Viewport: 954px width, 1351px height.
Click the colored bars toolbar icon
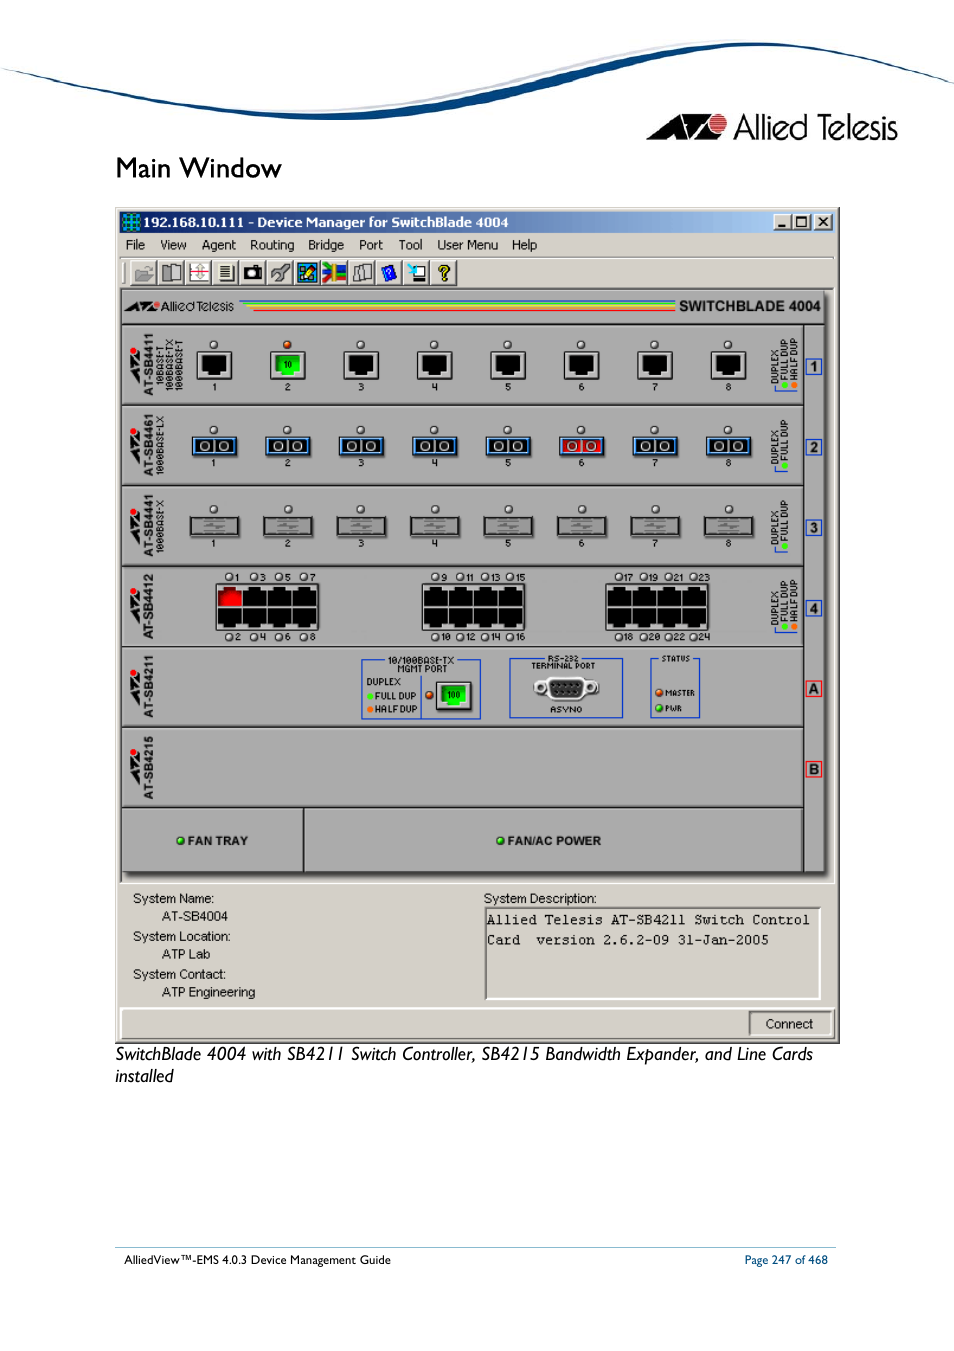[x=334, y=272]
